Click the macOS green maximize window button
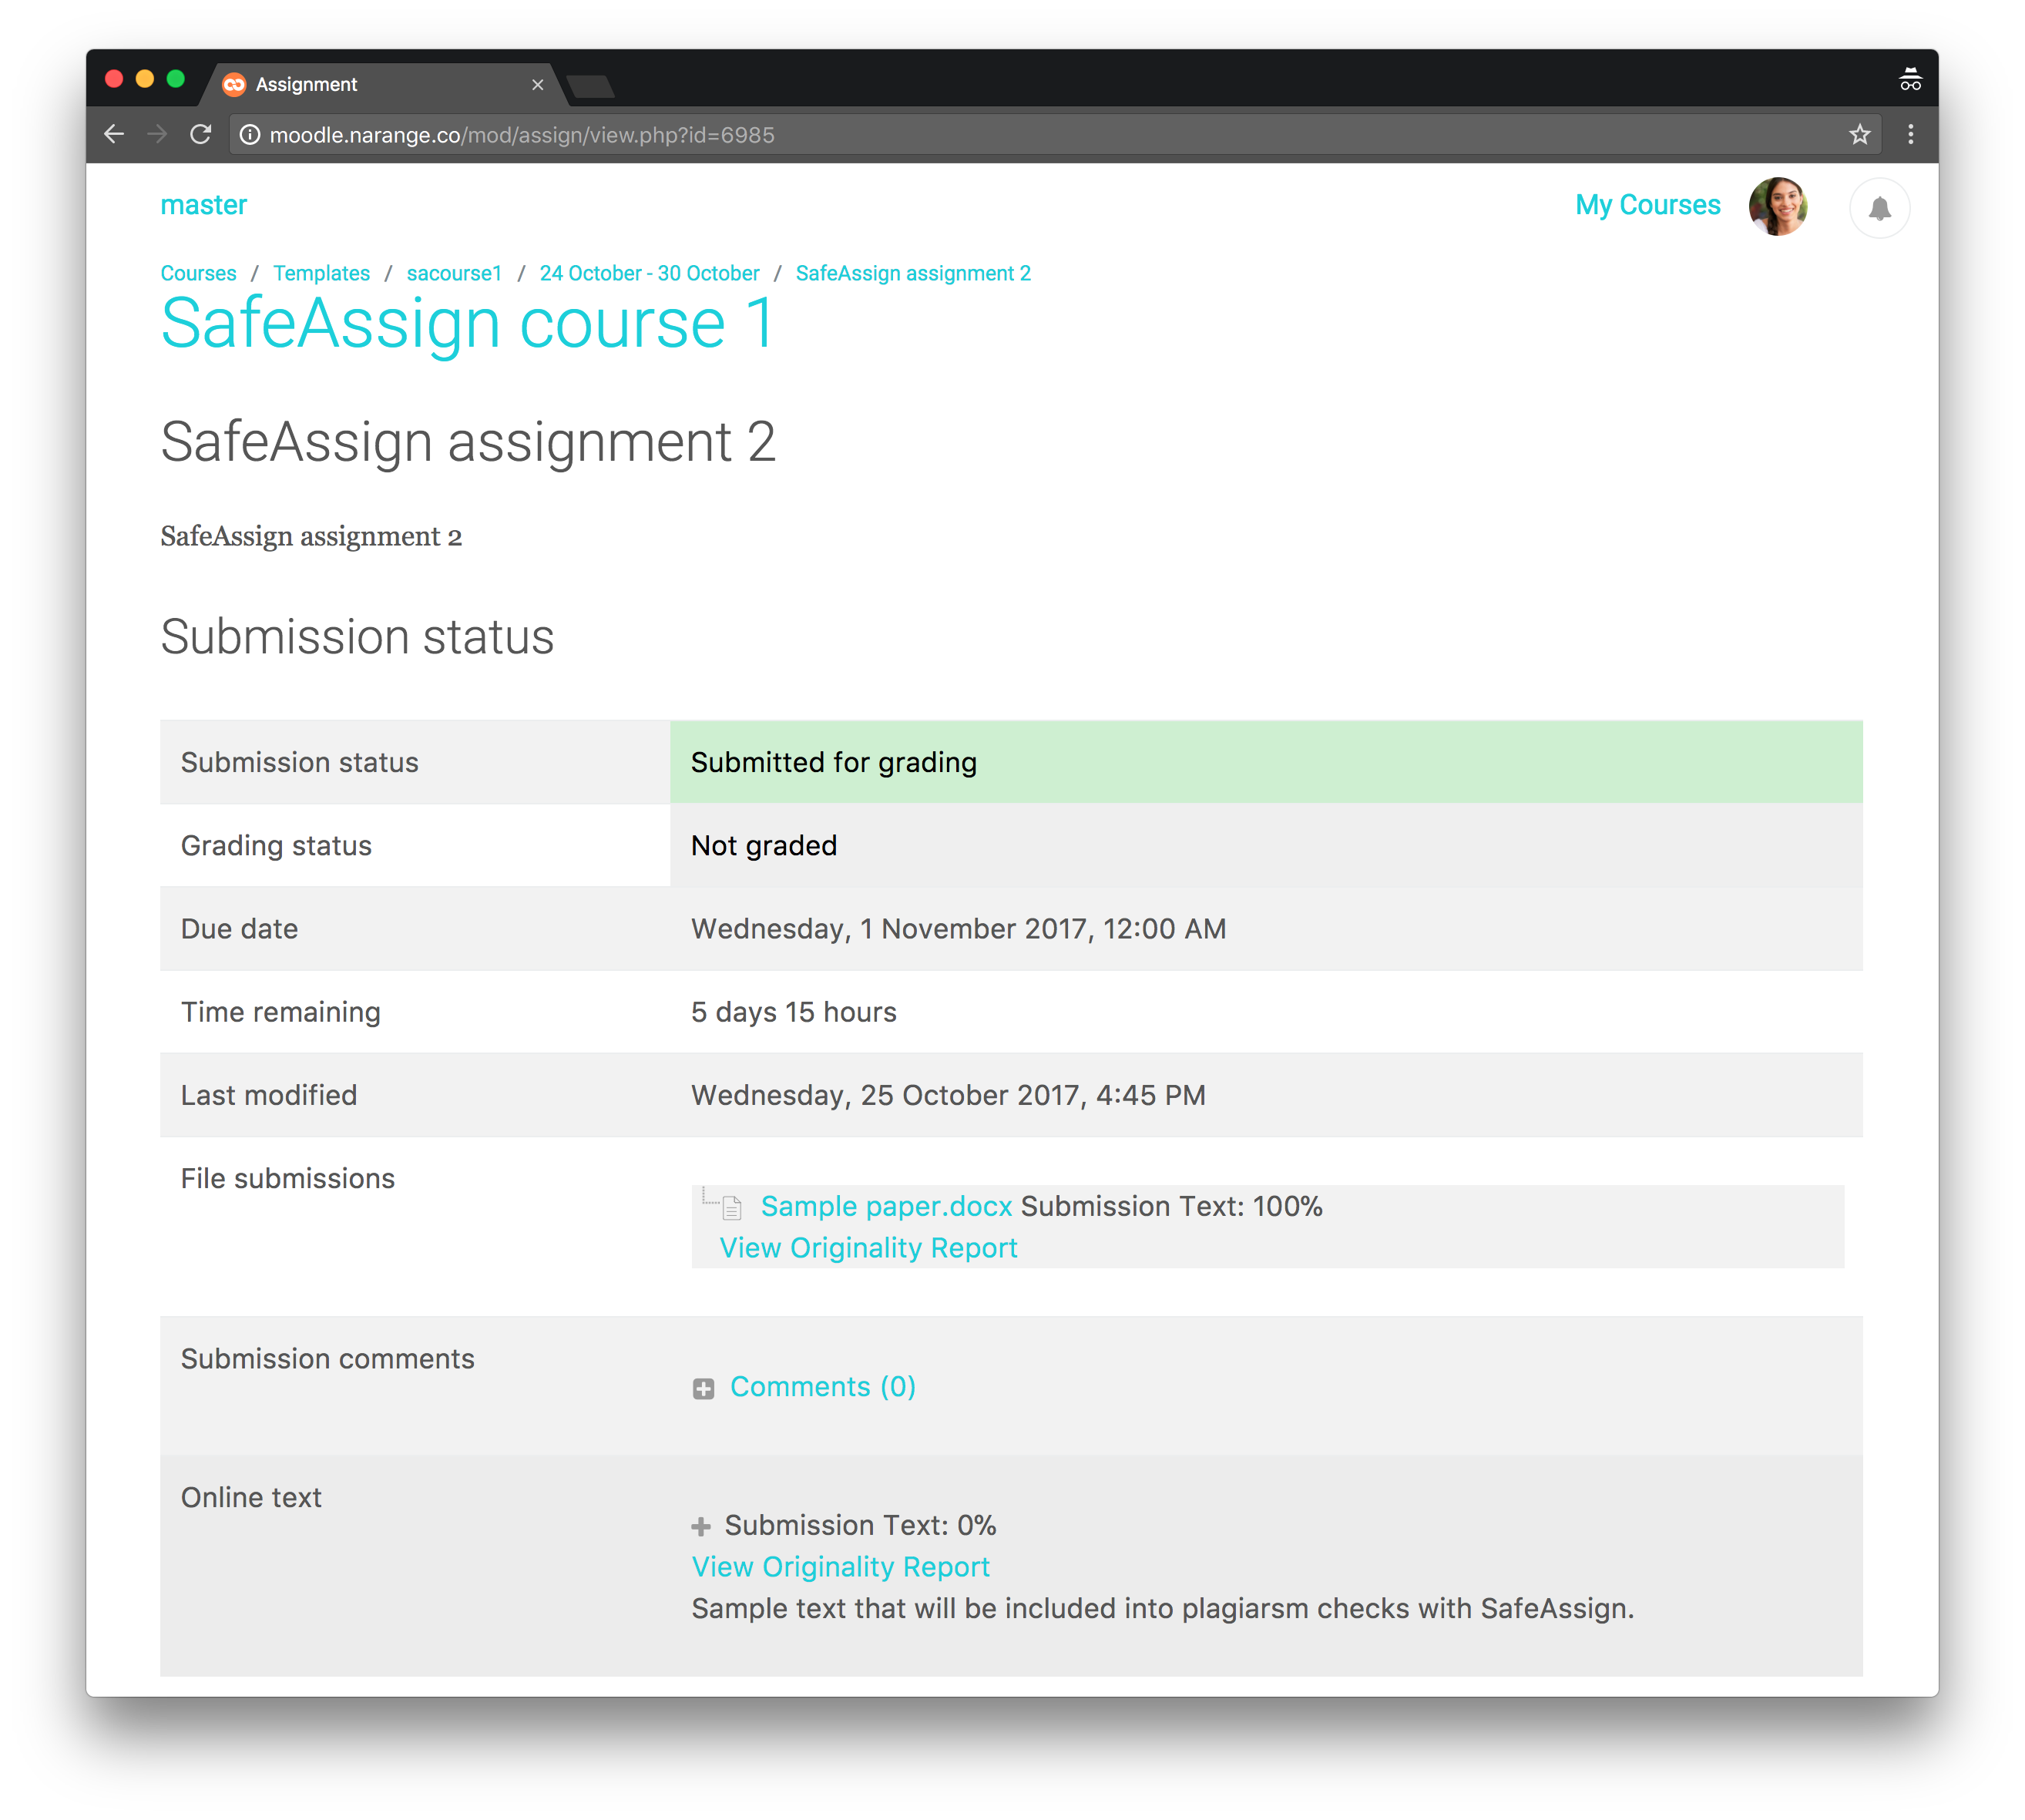2025x1820 pixels. [176, 79]
